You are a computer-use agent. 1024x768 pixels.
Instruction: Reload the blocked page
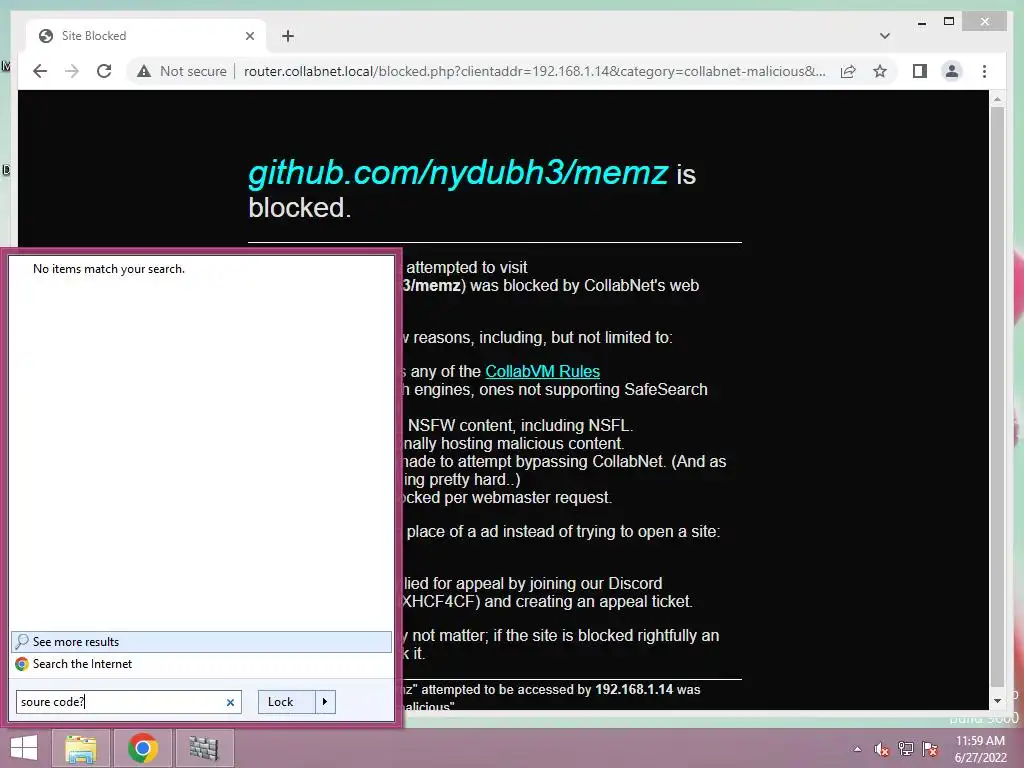[x=104, y=71]
